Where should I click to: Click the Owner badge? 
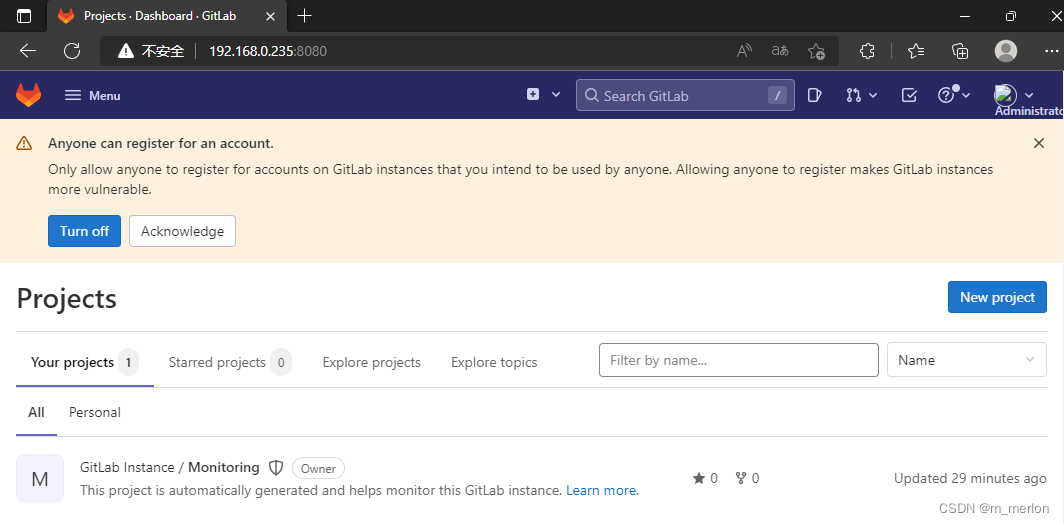(318, 468)
